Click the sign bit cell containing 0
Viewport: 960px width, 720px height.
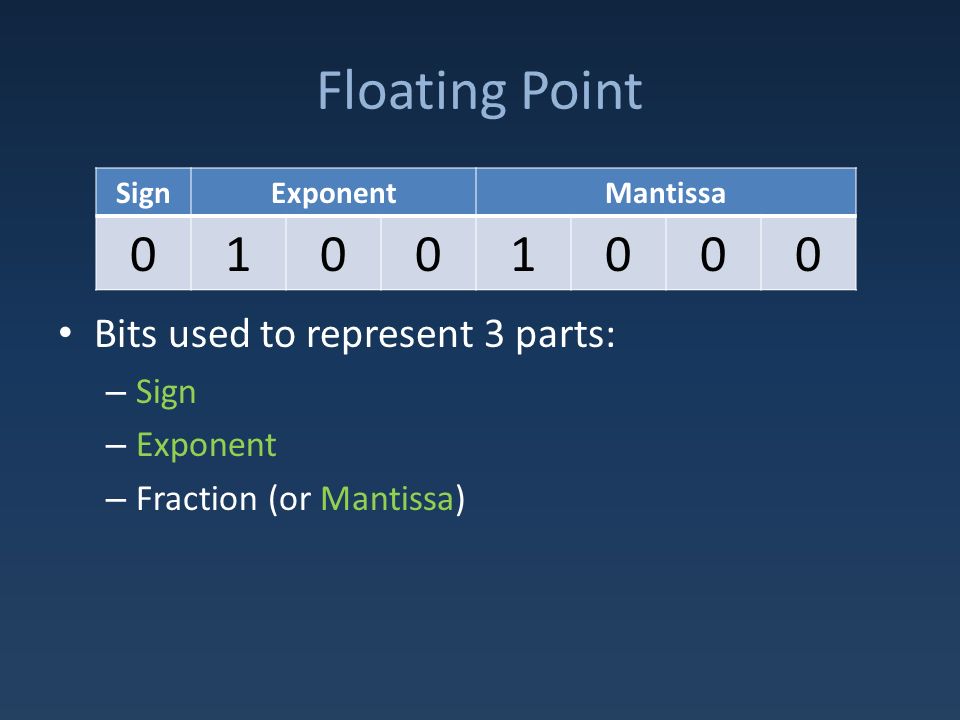143,253
